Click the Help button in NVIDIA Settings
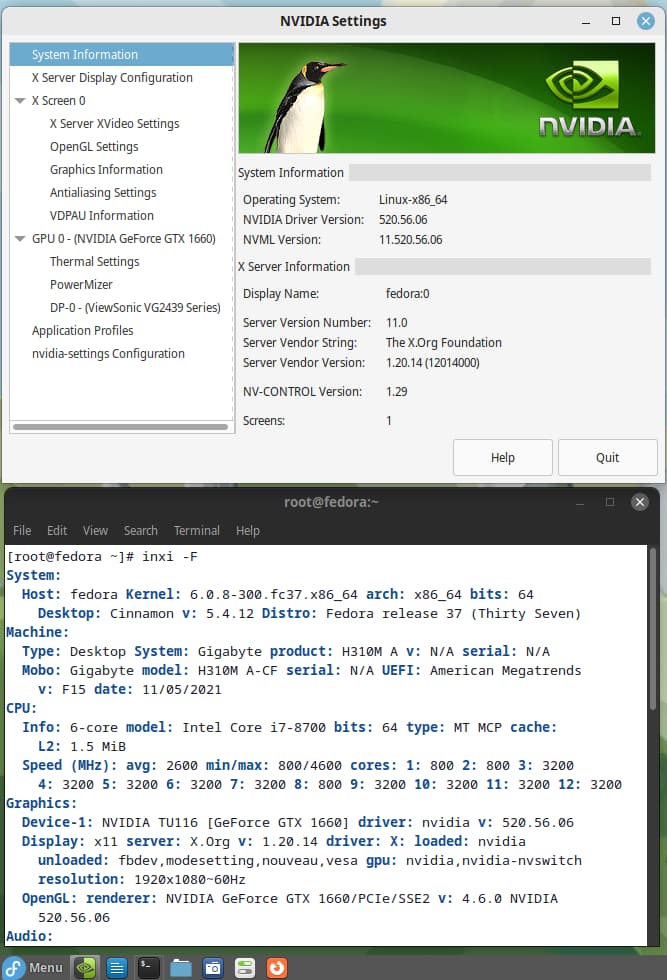This screenshot has height=980, width=667. click(503, 458)
